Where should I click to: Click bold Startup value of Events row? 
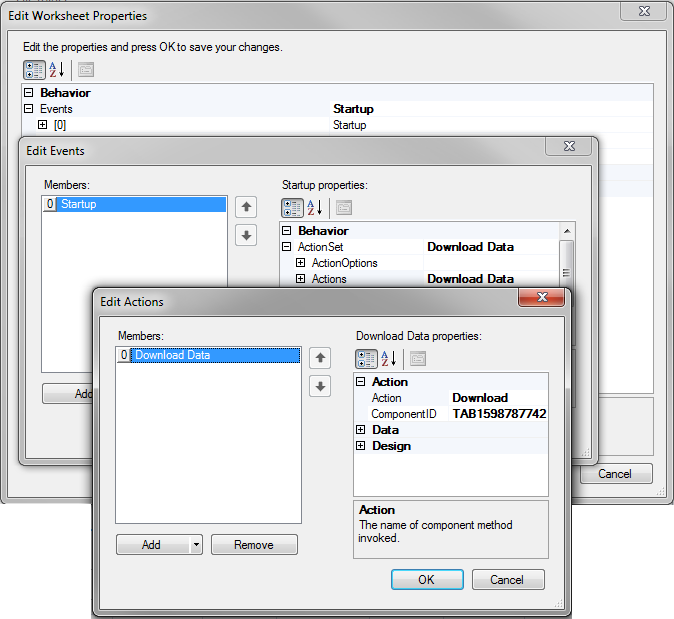[x=353, y=109]
